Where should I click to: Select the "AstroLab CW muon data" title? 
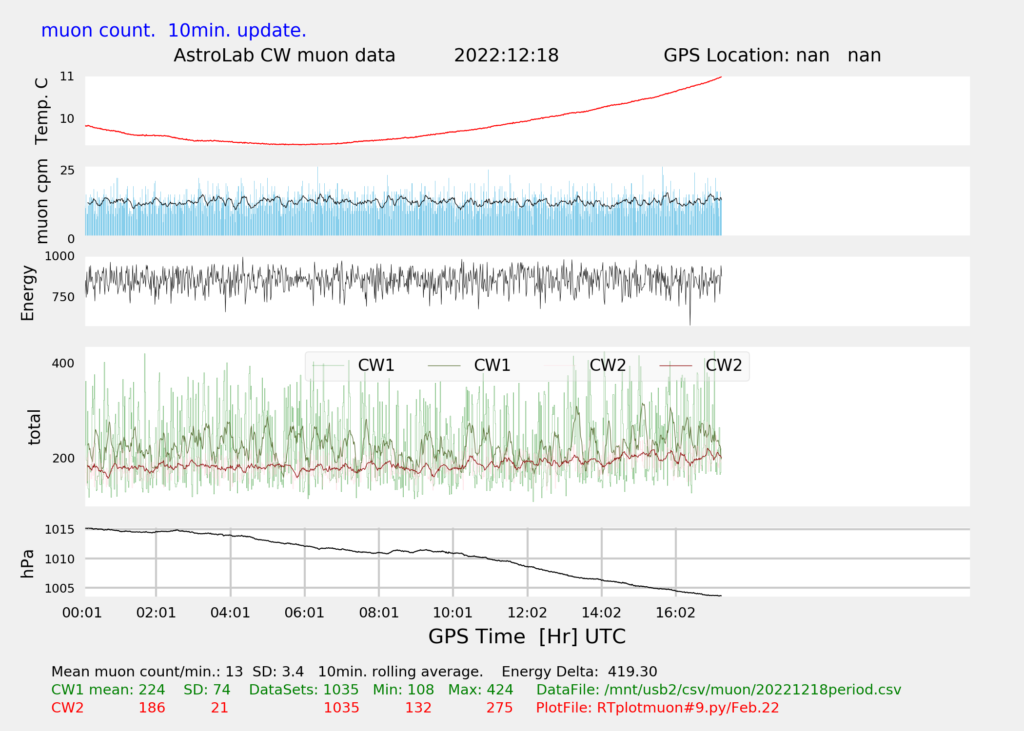(x=284, y=55)
